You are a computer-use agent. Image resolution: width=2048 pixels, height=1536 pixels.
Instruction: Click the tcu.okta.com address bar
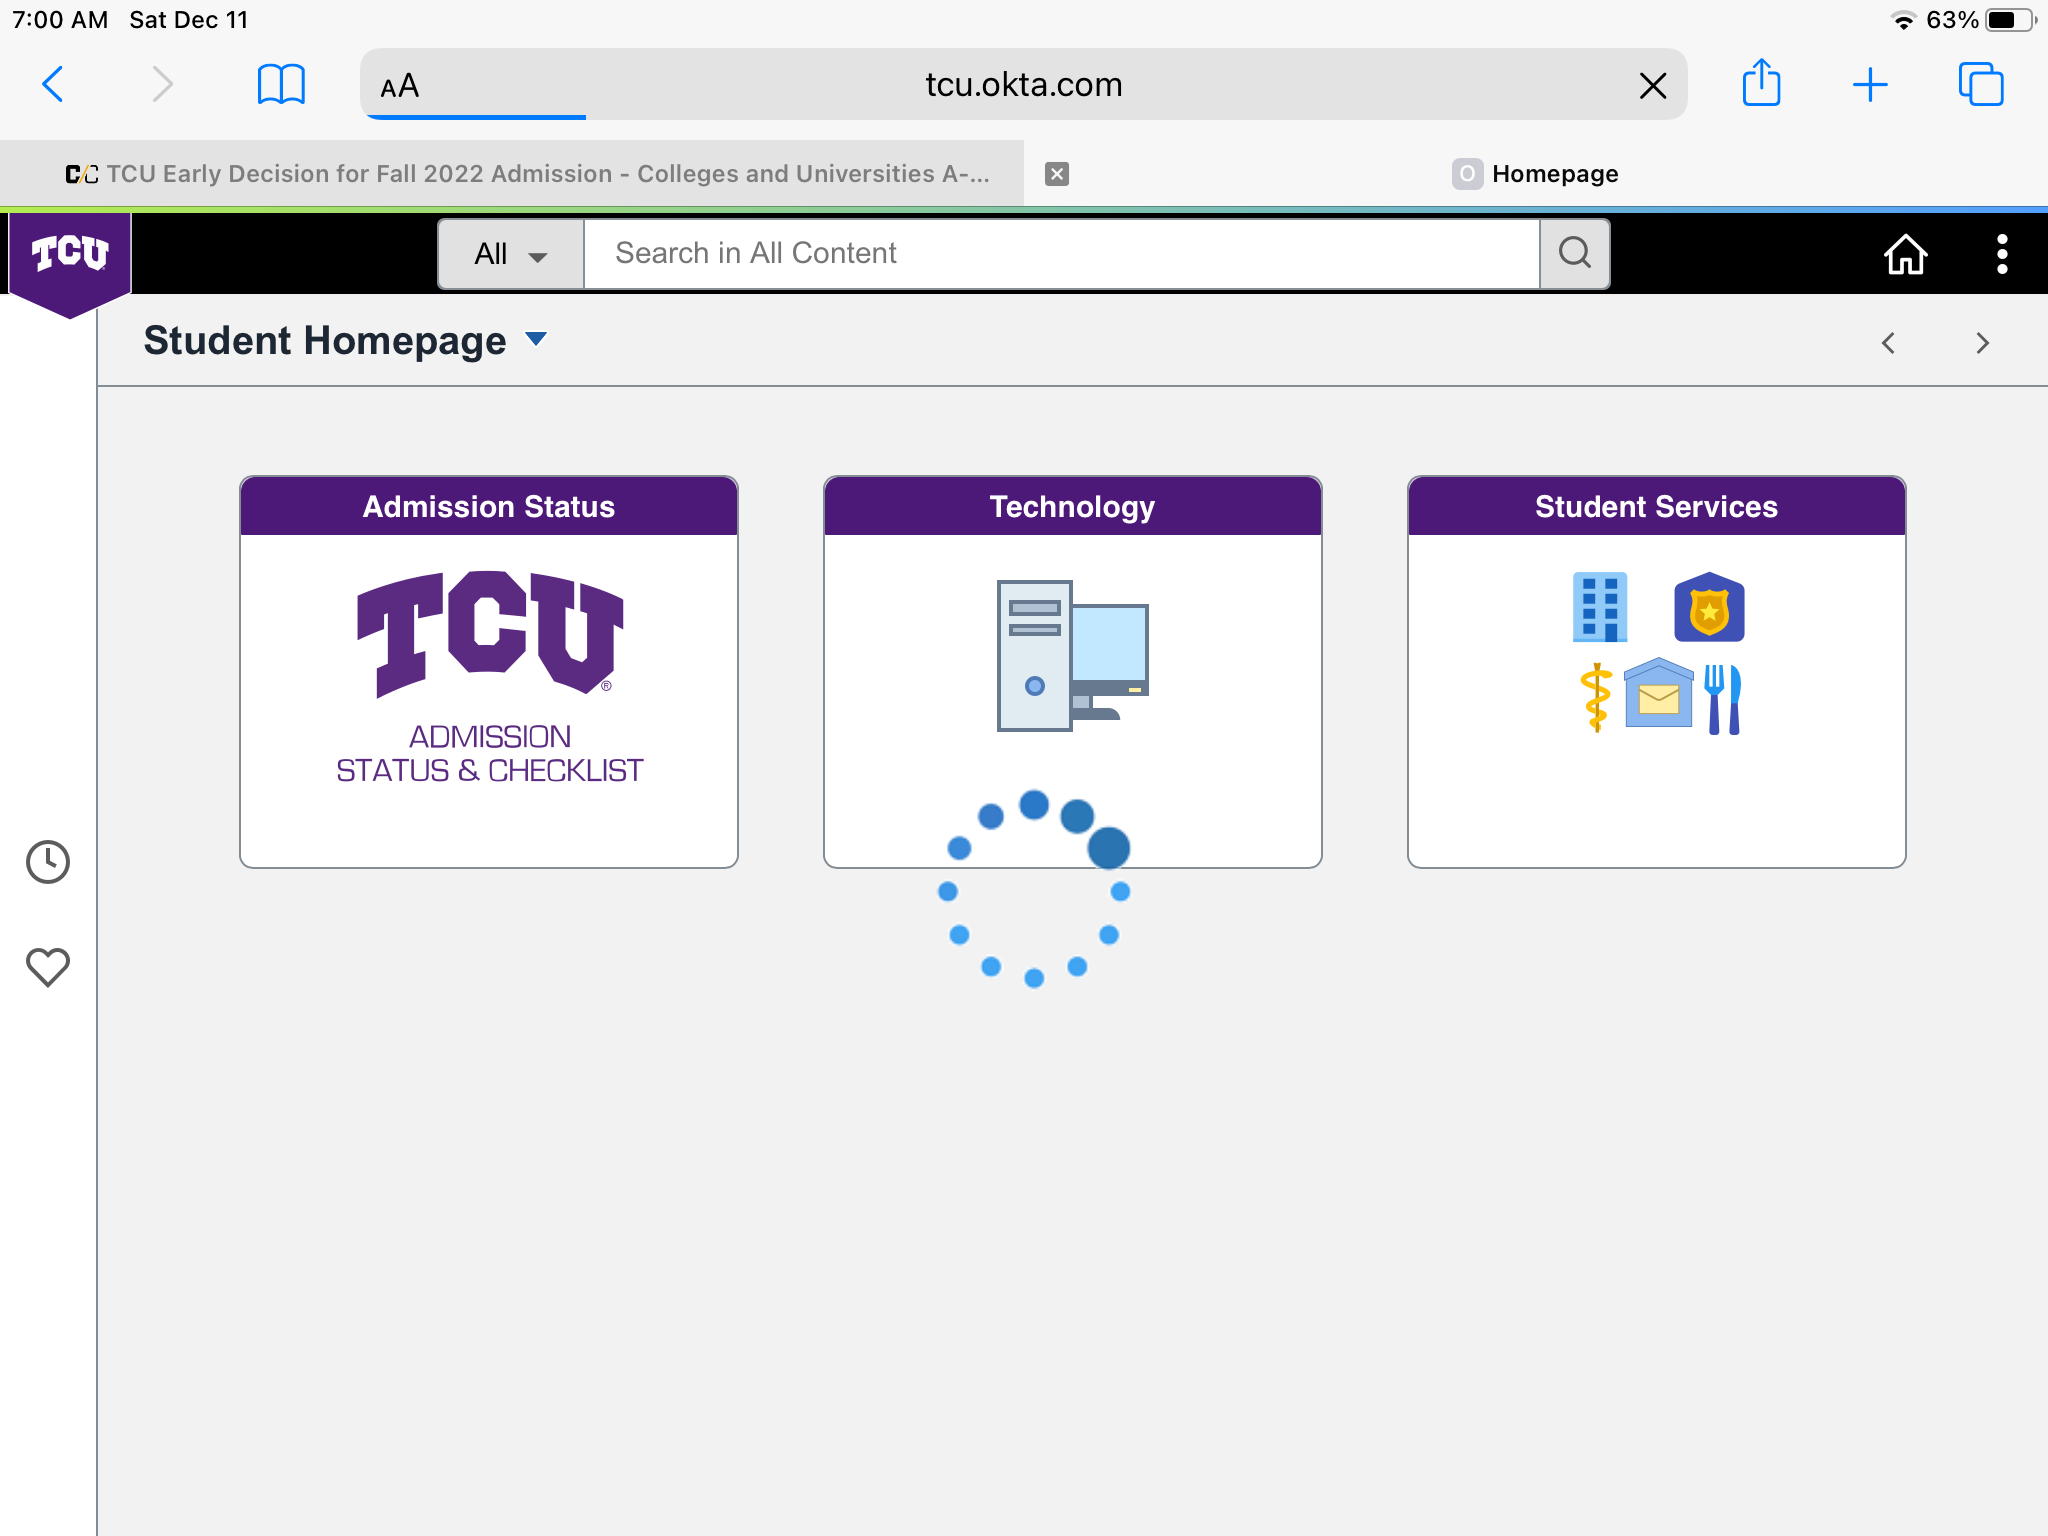[x=1023, y=84]
